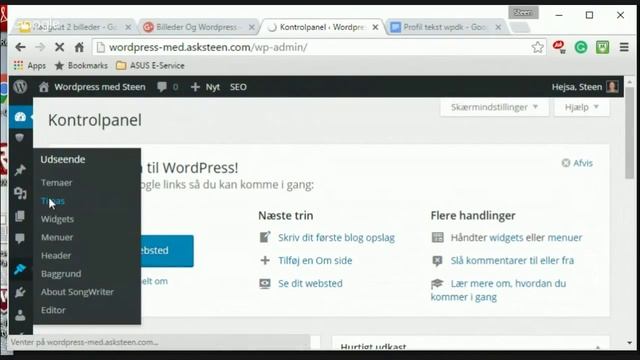Open Comments icon in sidebar
Screen dimensions: 640x360
pos(20,238)
